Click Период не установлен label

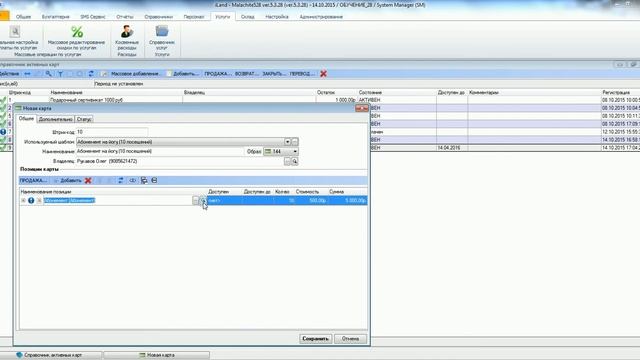118,84
